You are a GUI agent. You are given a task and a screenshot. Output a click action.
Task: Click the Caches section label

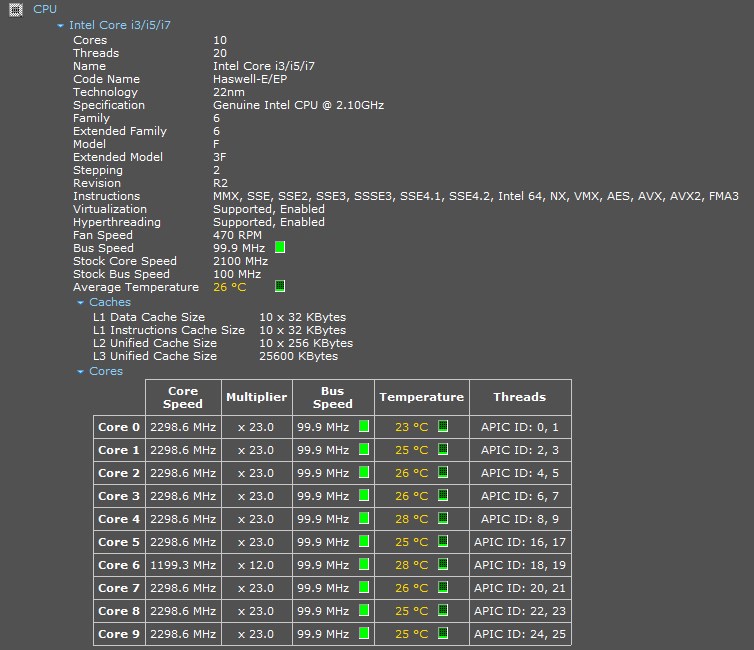point(110,302)
